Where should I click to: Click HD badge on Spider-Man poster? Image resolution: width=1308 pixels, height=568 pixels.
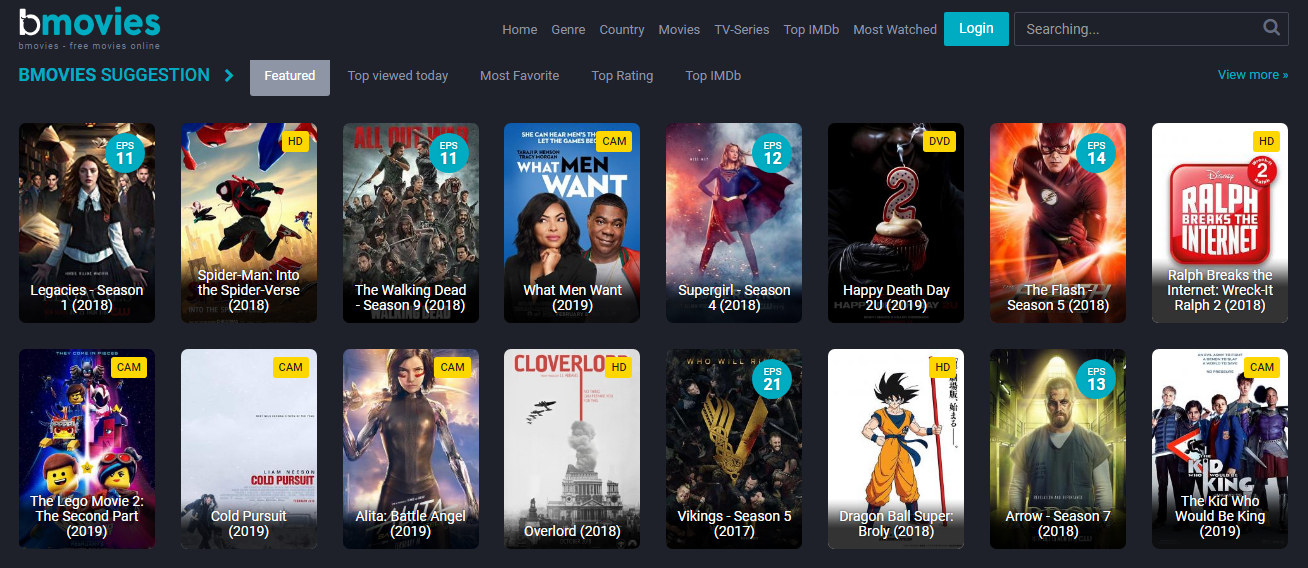[295, 141]
